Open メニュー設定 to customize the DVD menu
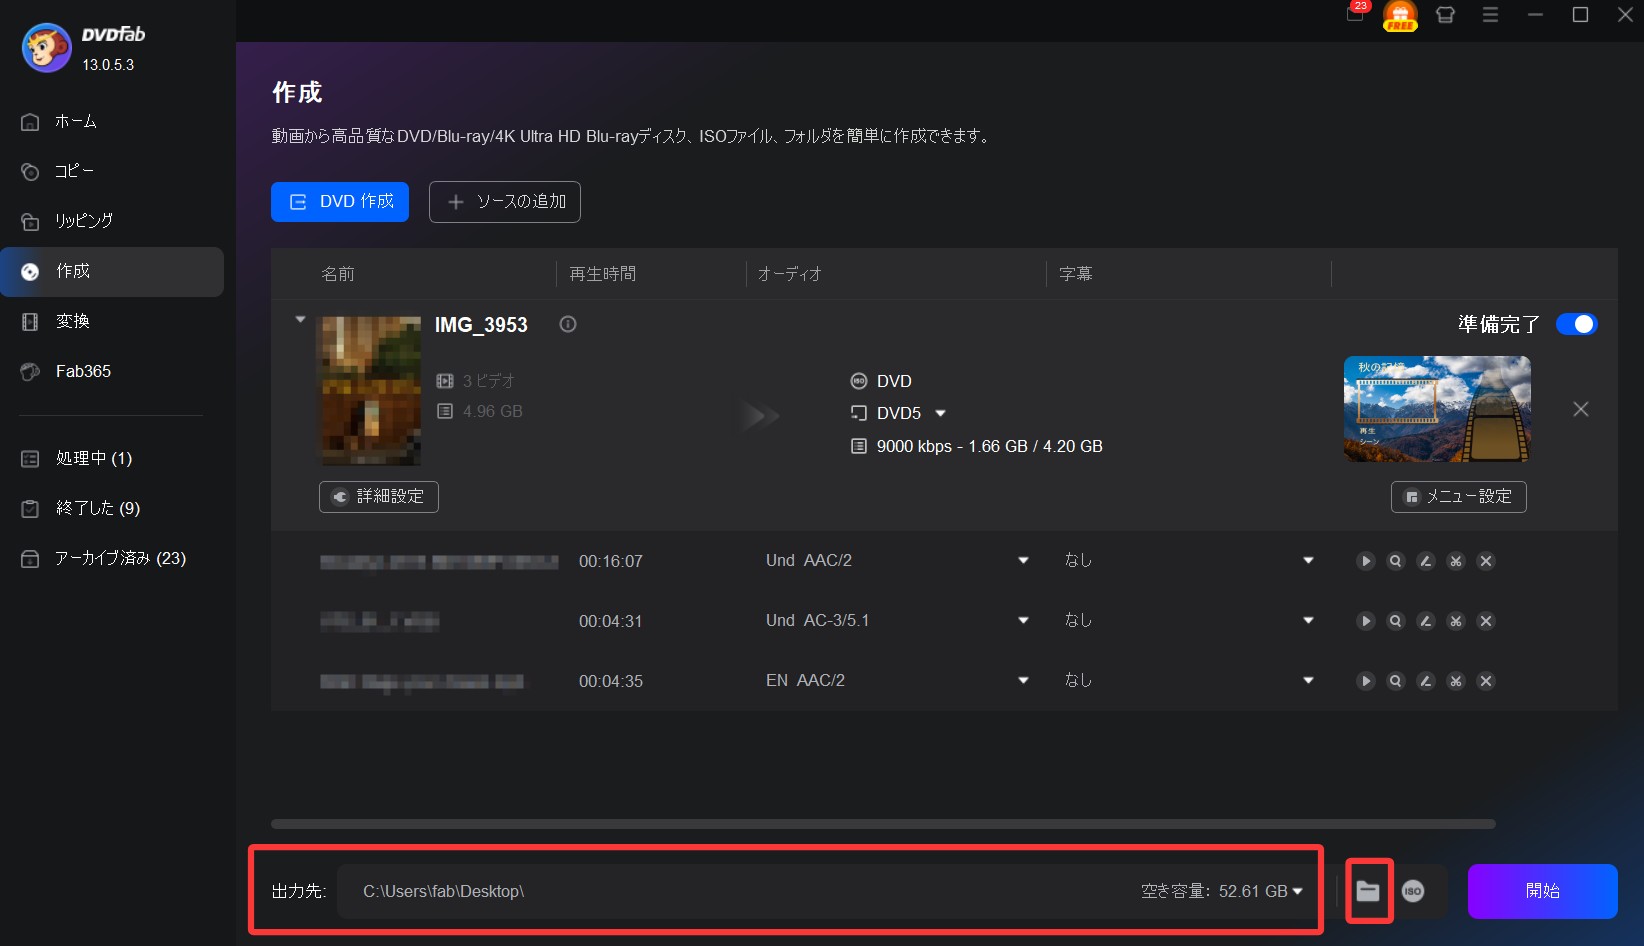Screen dimensions: 1644x946 (1458, 496)
